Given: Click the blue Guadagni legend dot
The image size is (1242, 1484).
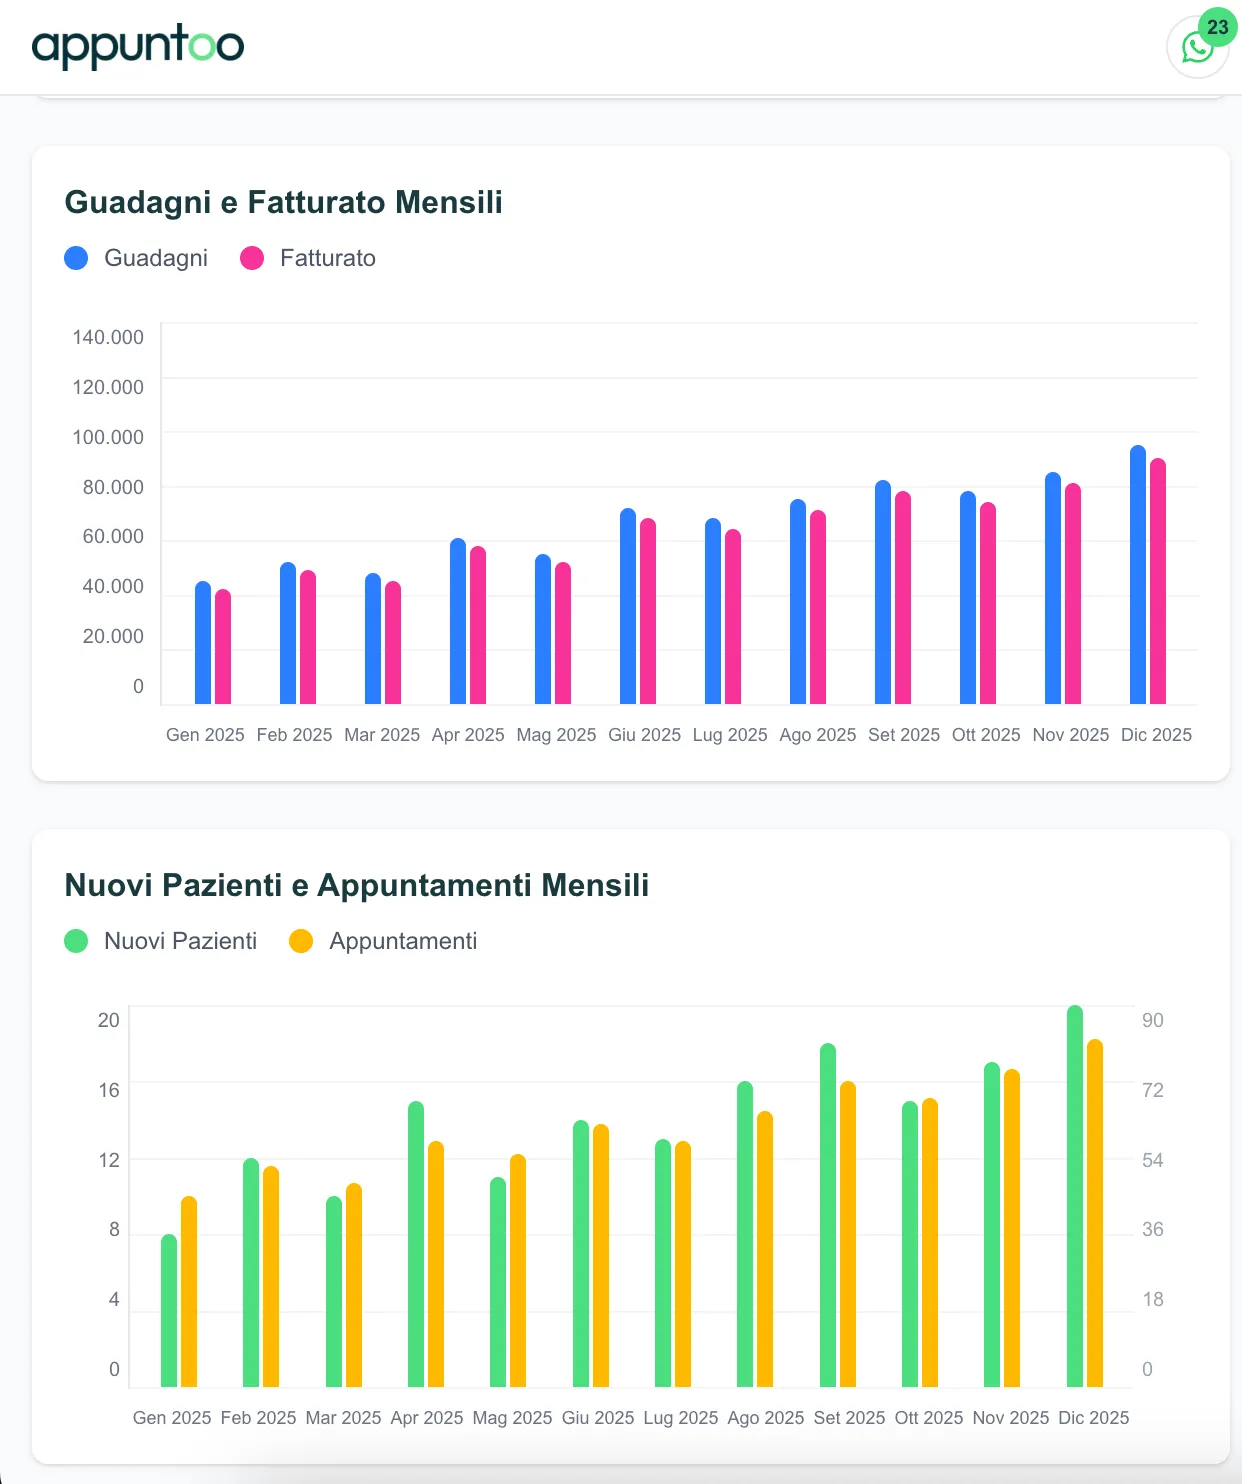Looking at the screenshot, I should pyautogui.click(x=78, y=257).
